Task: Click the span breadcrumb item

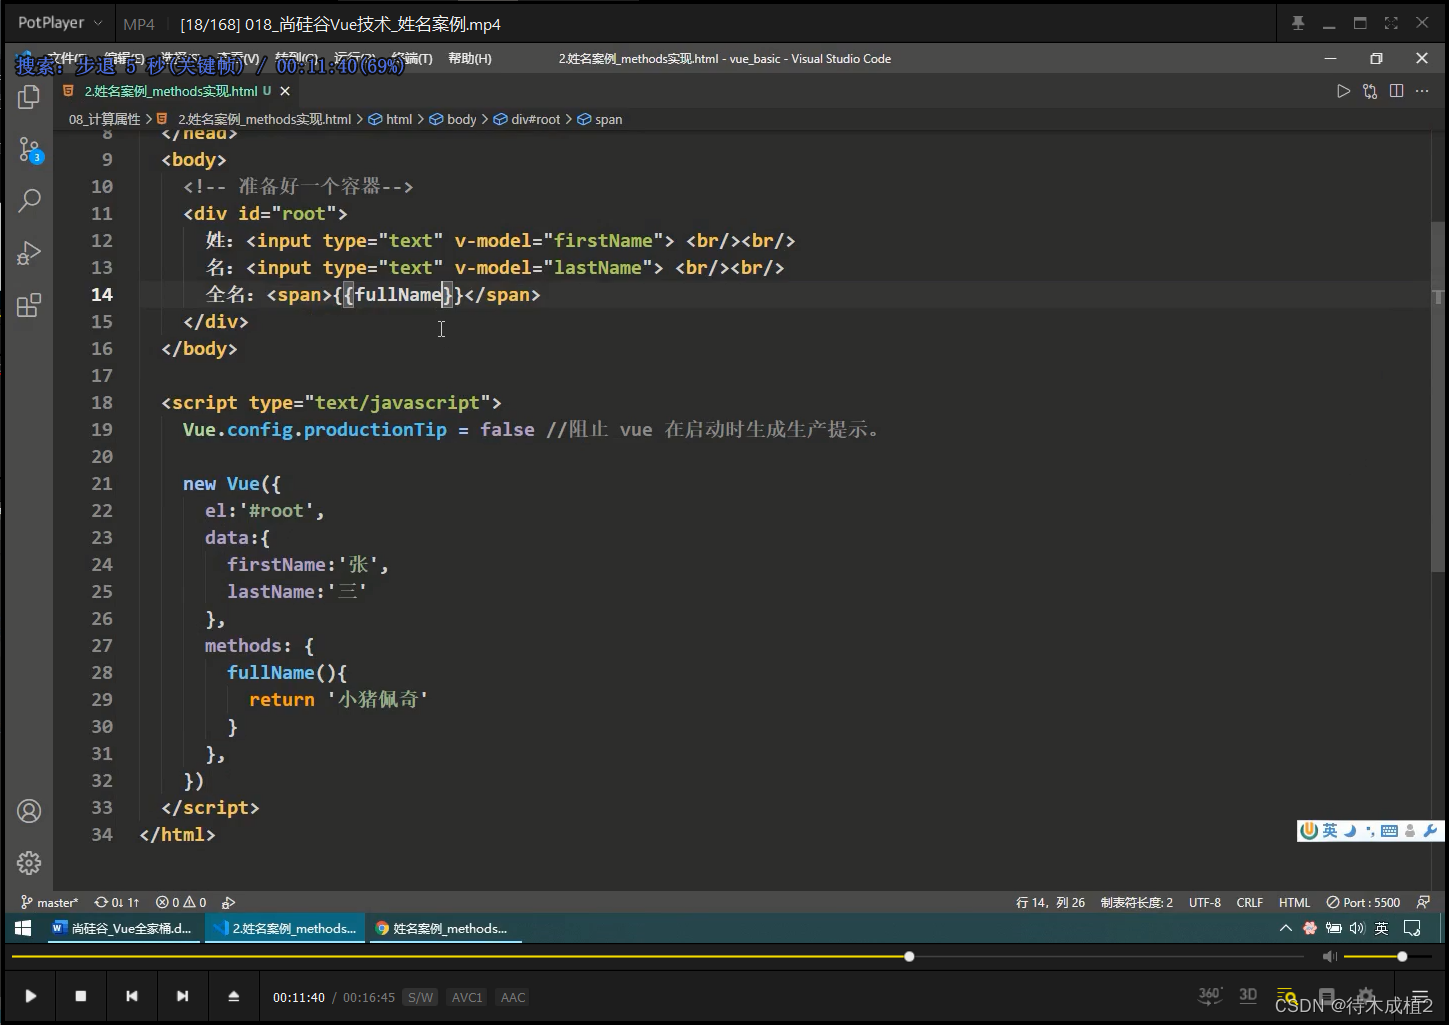Action: click(x=600, y=119)
